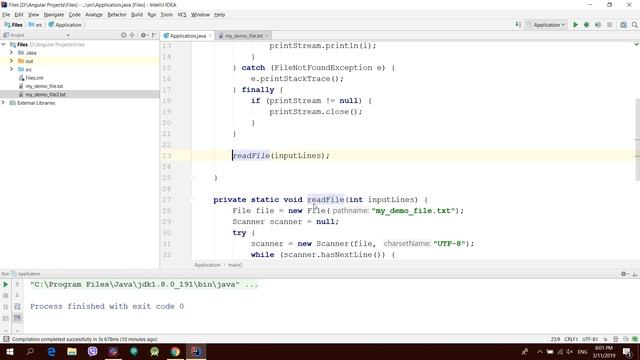Open Windows search from the taskbar

click(x=30, y=351)
